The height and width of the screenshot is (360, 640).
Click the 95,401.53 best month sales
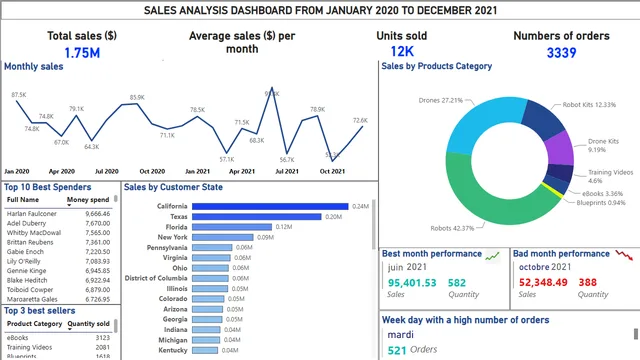[412, 282]
